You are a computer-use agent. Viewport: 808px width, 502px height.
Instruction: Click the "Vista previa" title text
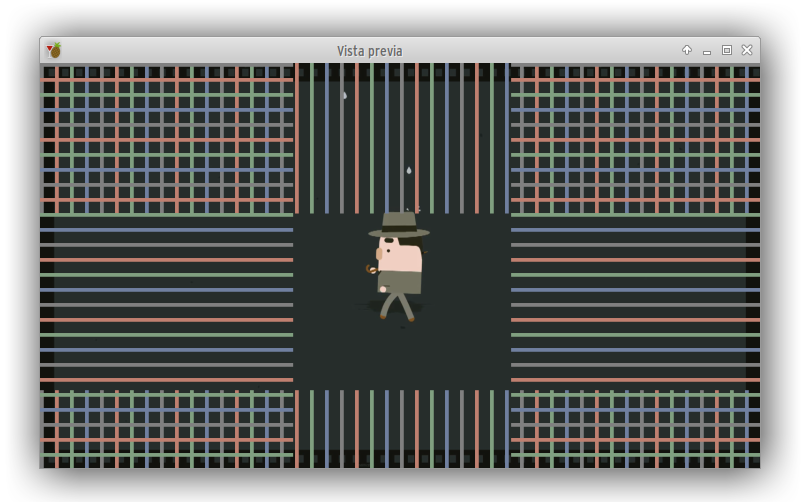pos(370,51)
